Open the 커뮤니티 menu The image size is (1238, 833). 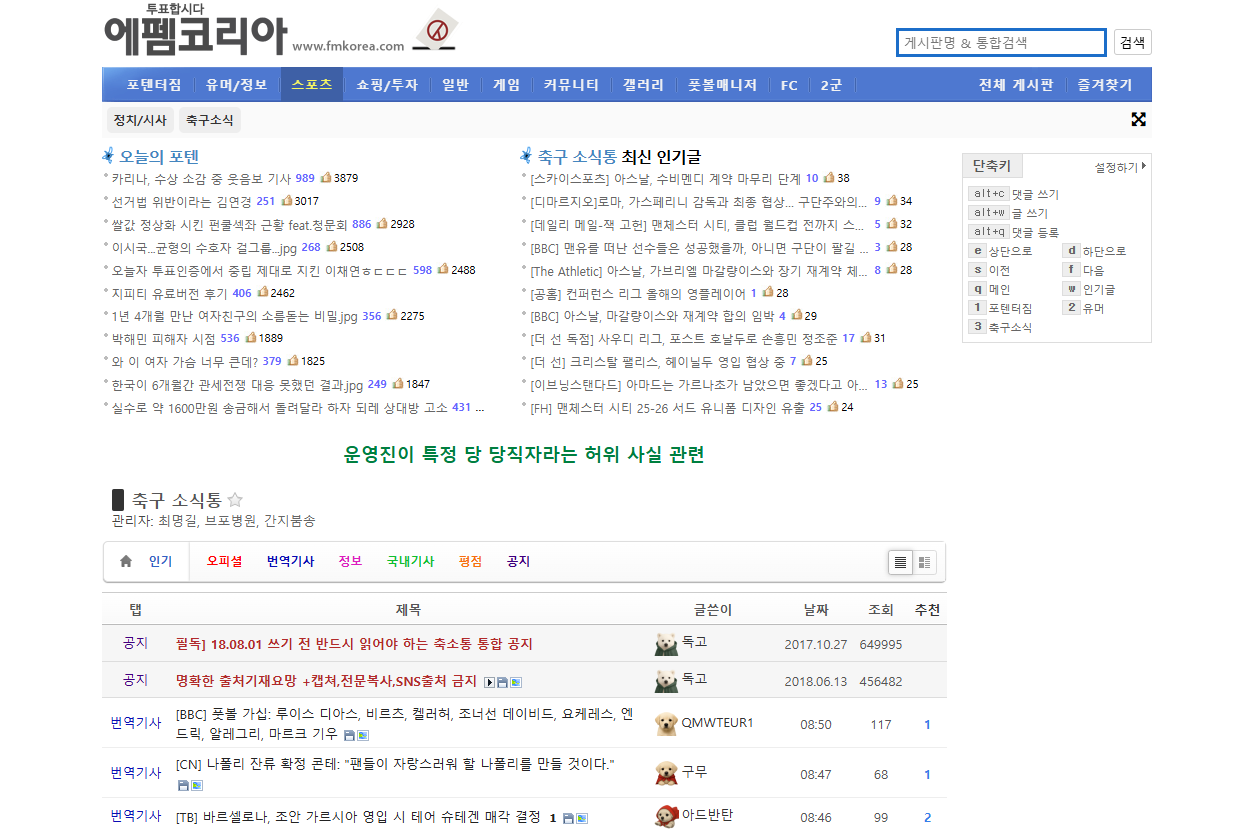coord(571,85)
